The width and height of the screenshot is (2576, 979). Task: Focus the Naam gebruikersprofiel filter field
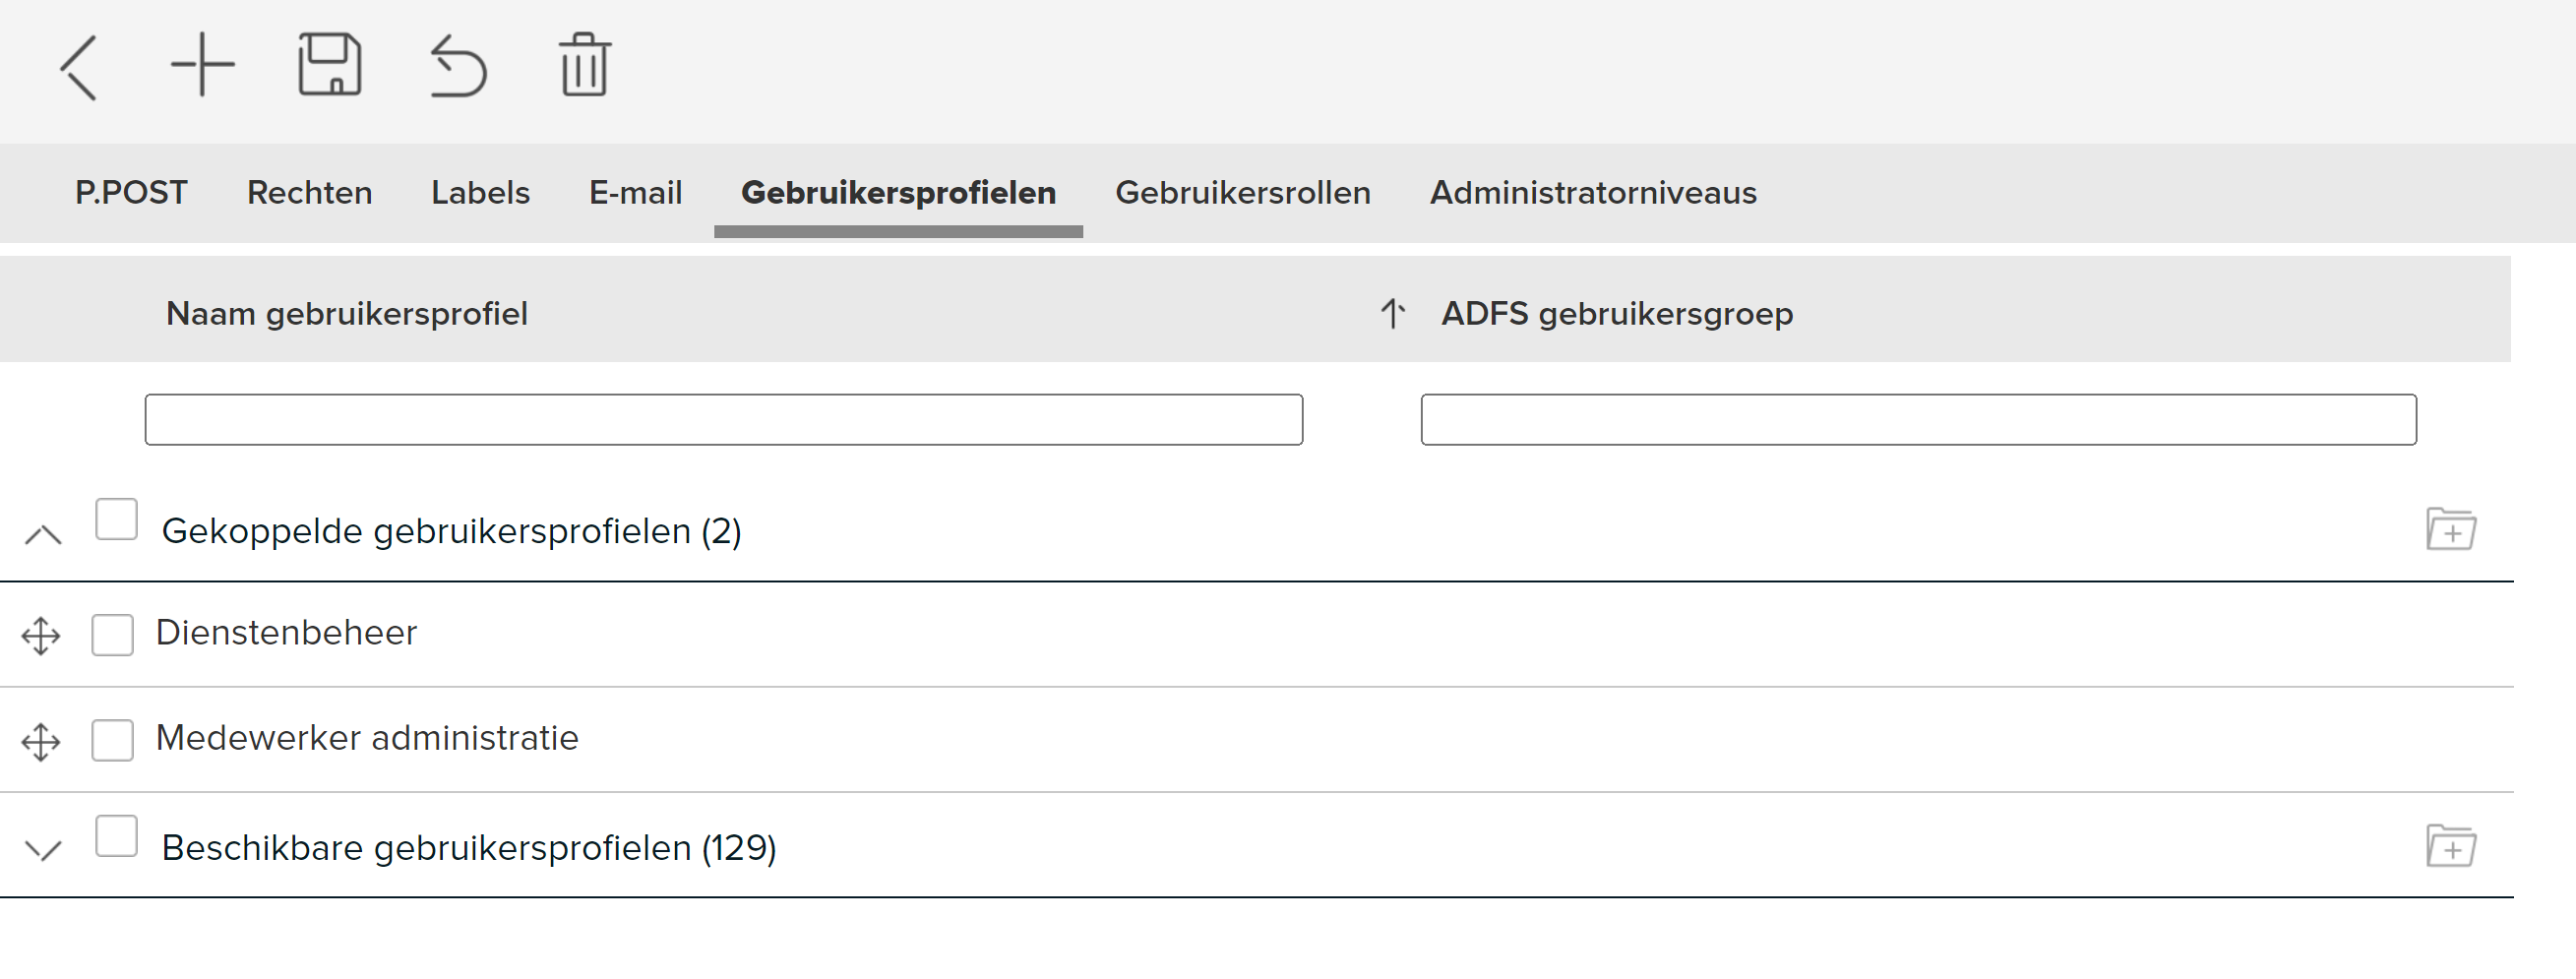point(723,419)
